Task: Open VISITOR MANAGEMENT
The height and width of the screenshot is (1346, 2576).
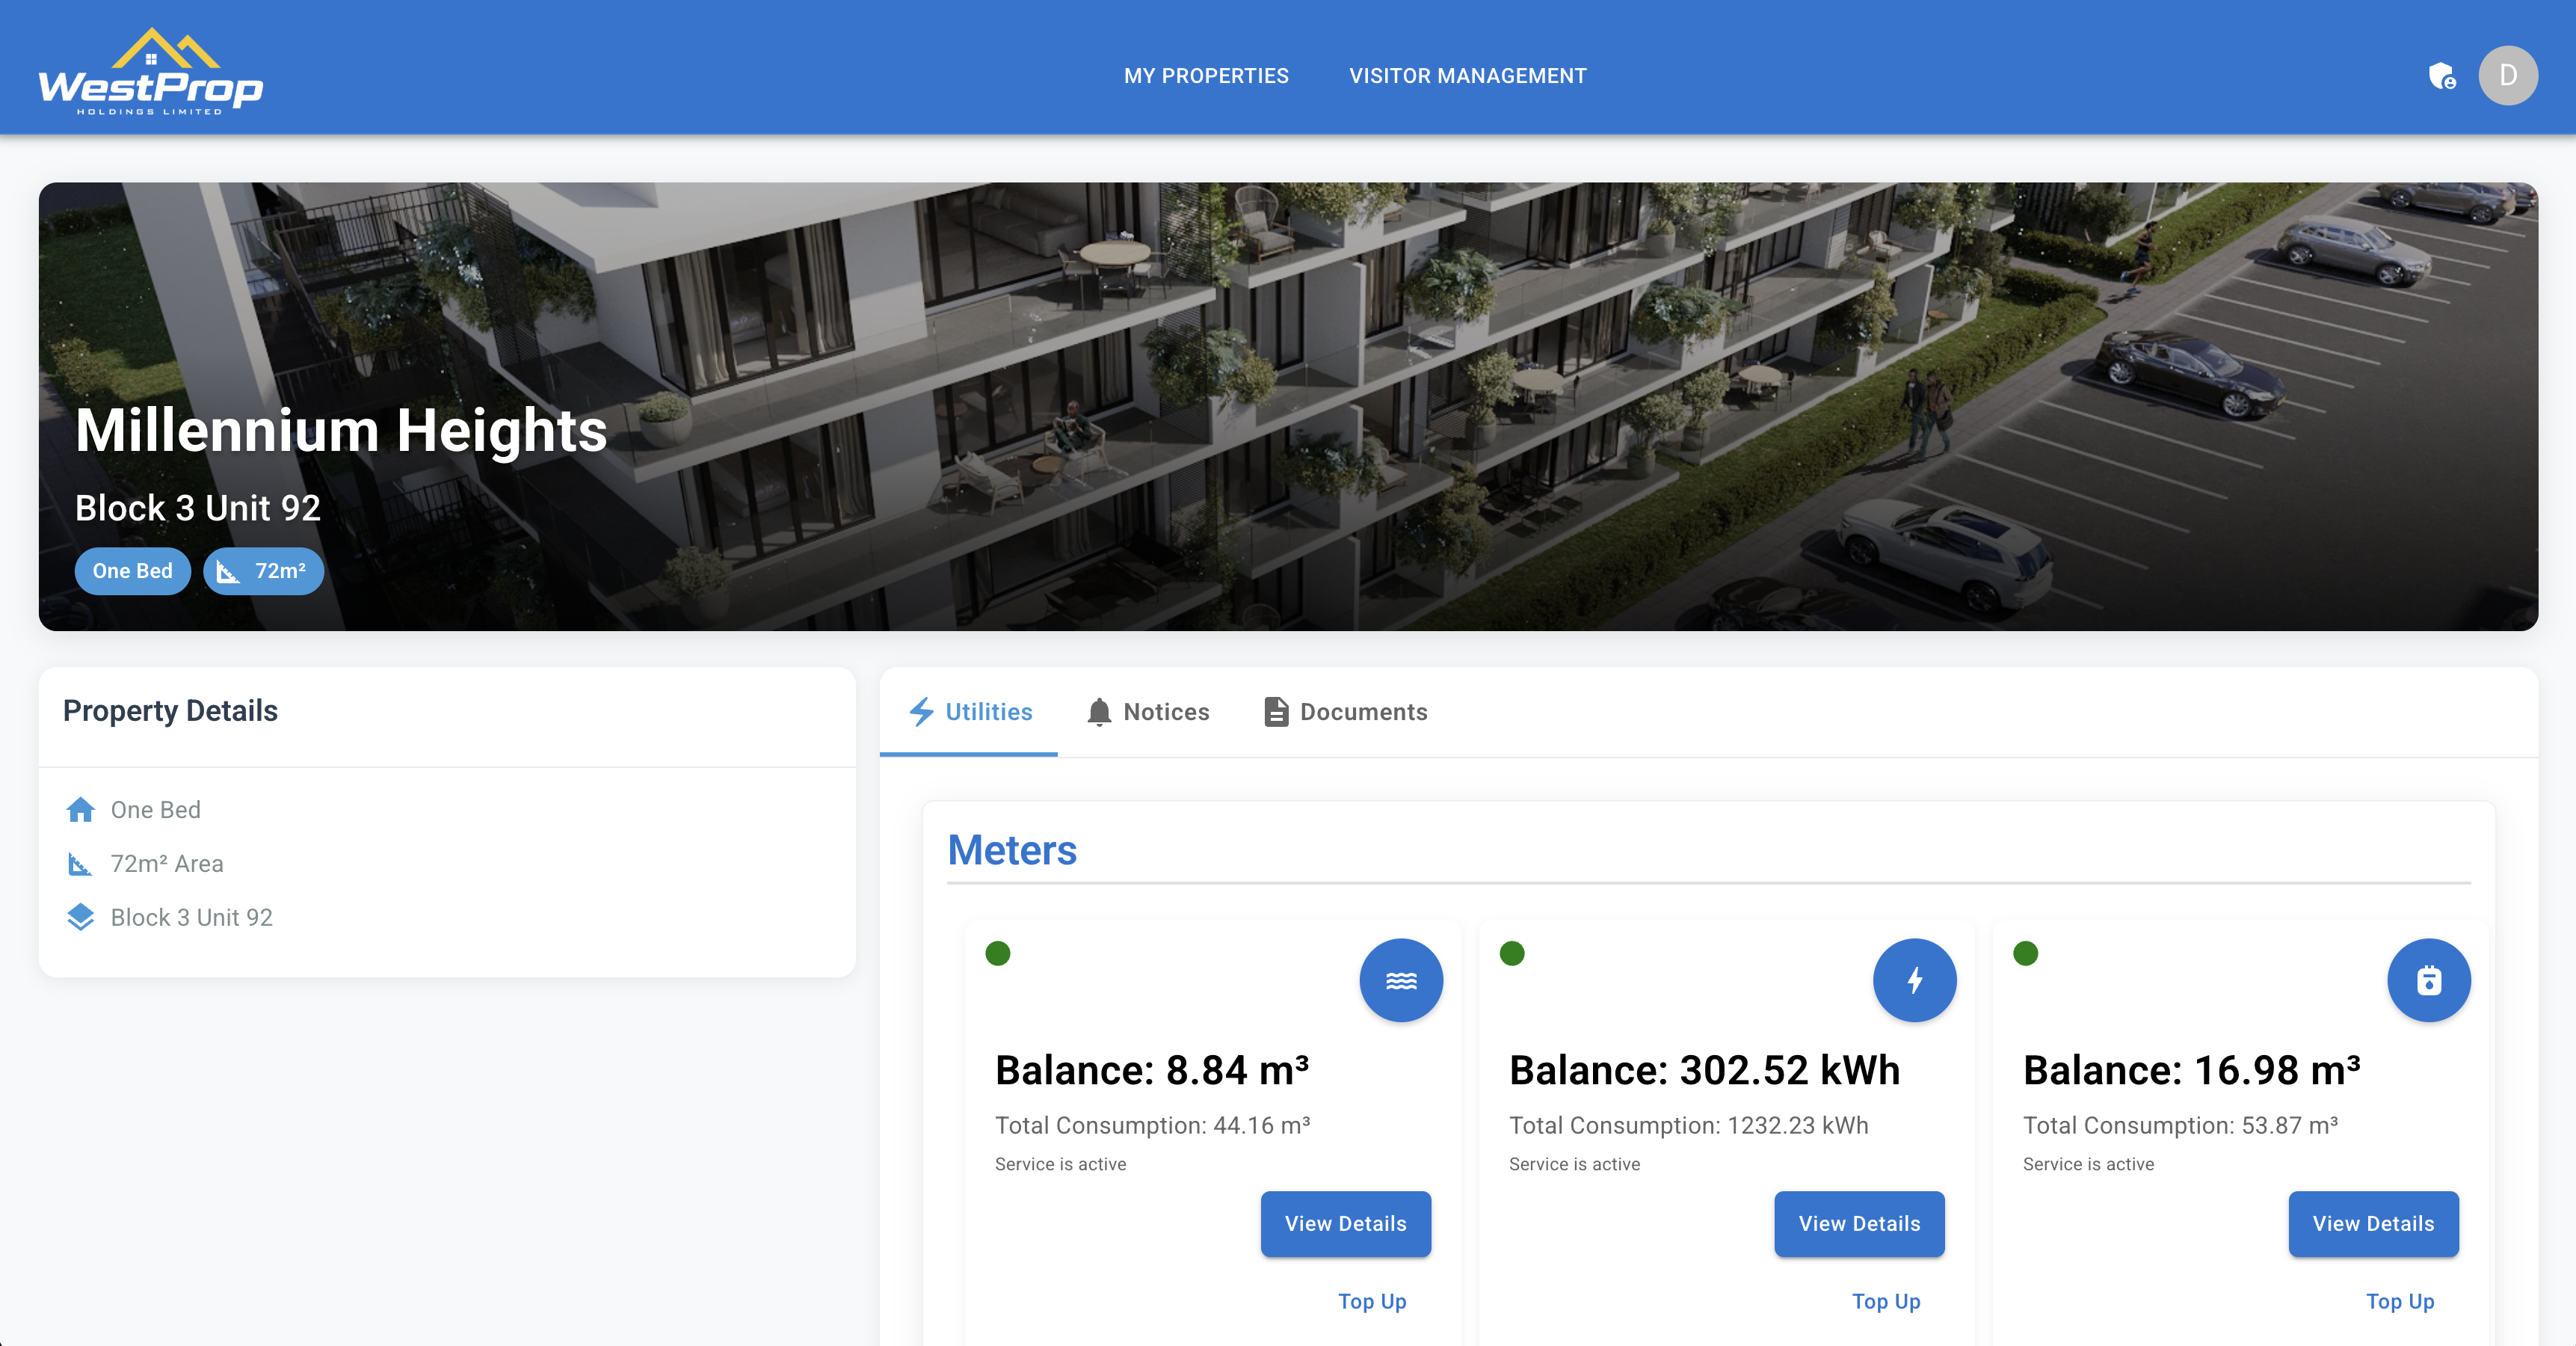Action: (1467, 75)
